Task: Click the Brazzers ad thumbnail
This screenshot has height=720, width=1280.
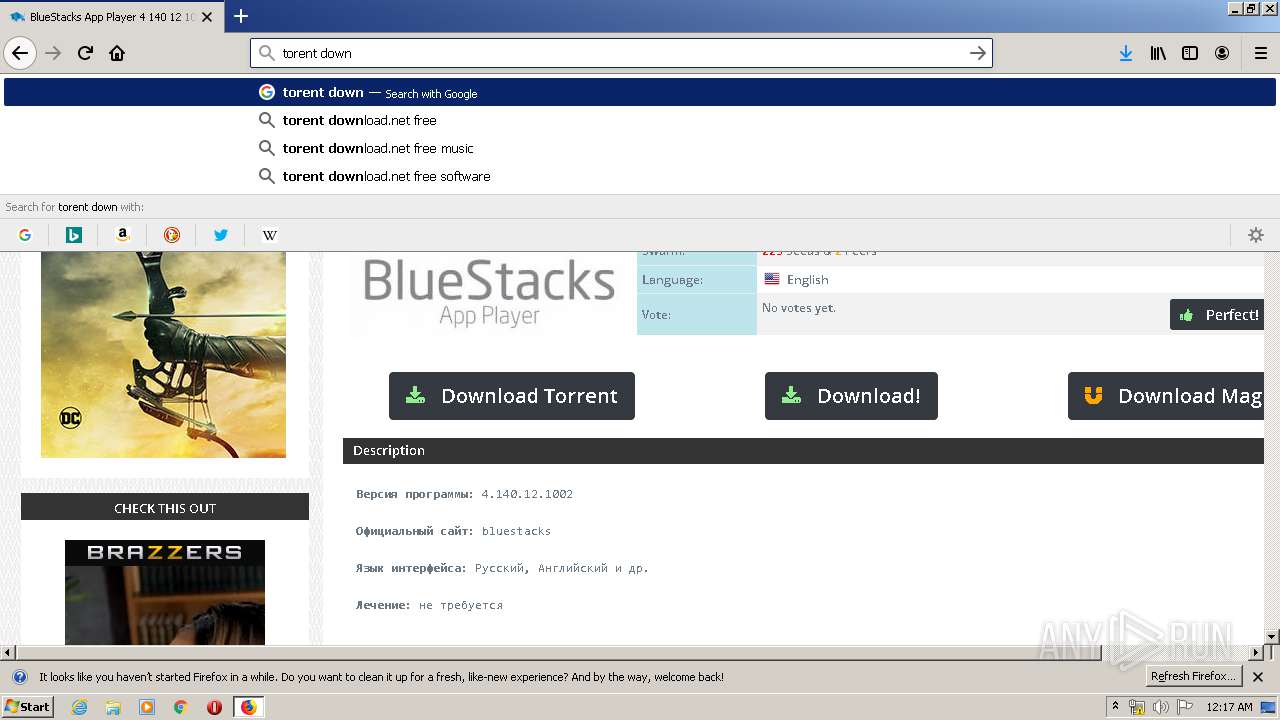Action: coord(165,593)
